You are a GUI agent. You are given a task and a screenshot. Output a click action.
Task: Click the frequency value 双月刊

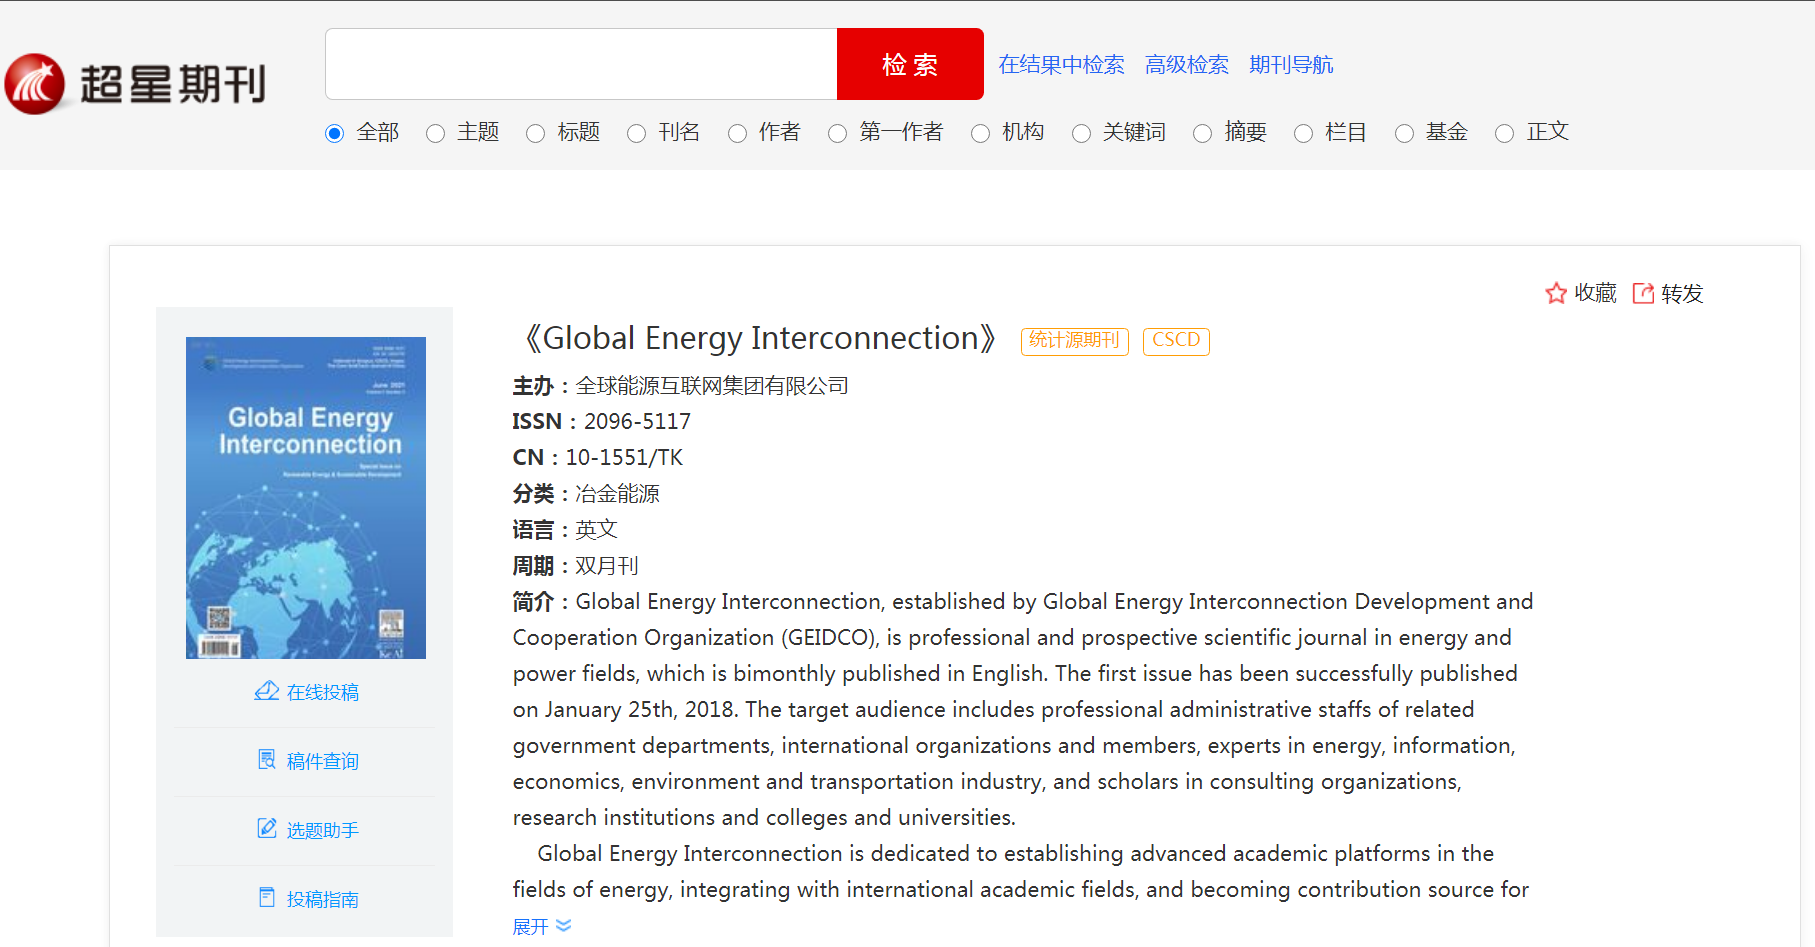606,566
